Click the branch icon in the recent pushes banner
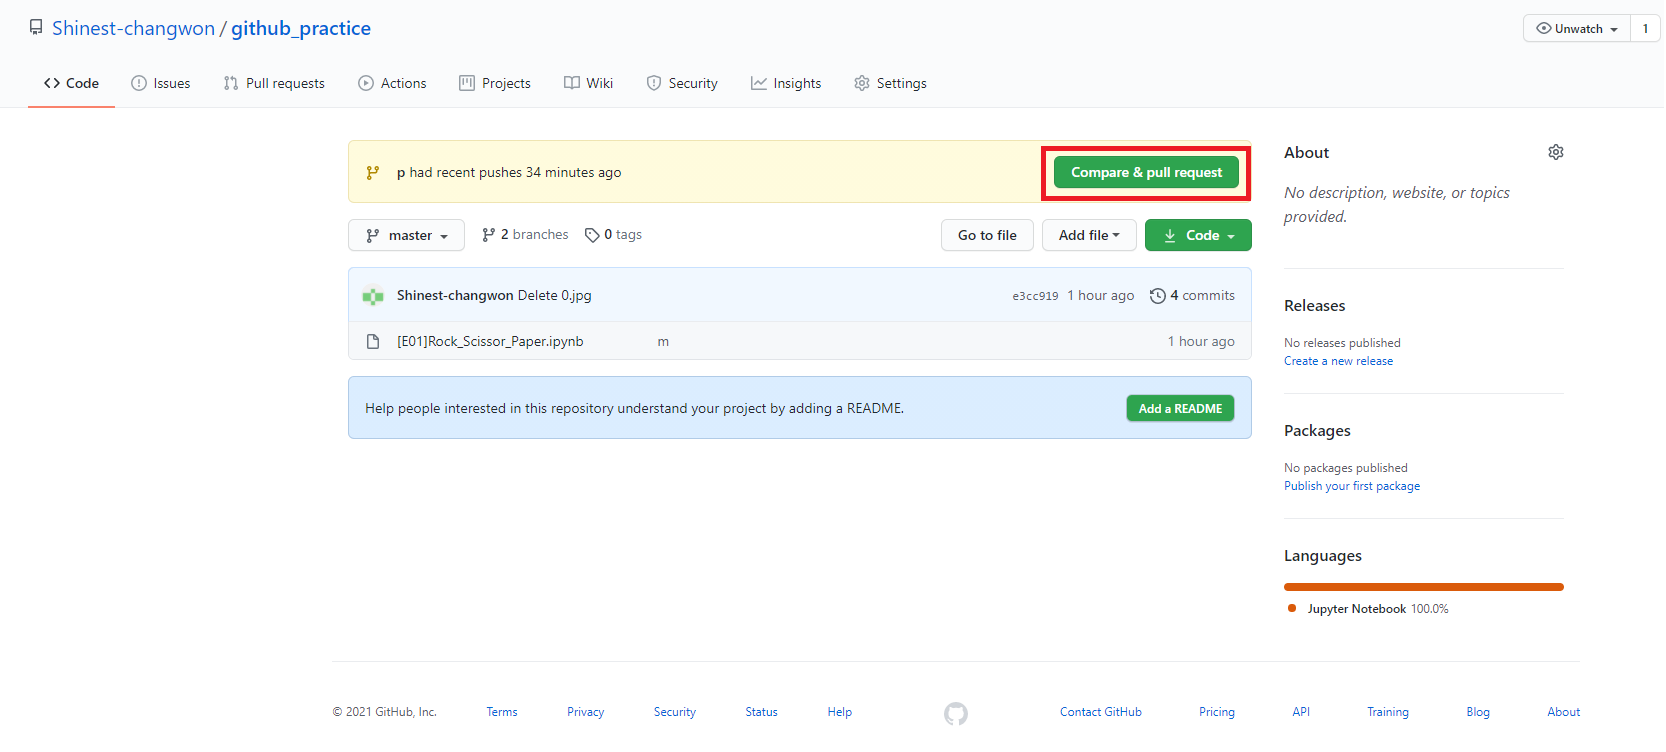Viewport: 1666px width, 752px height. click(373, 173)
